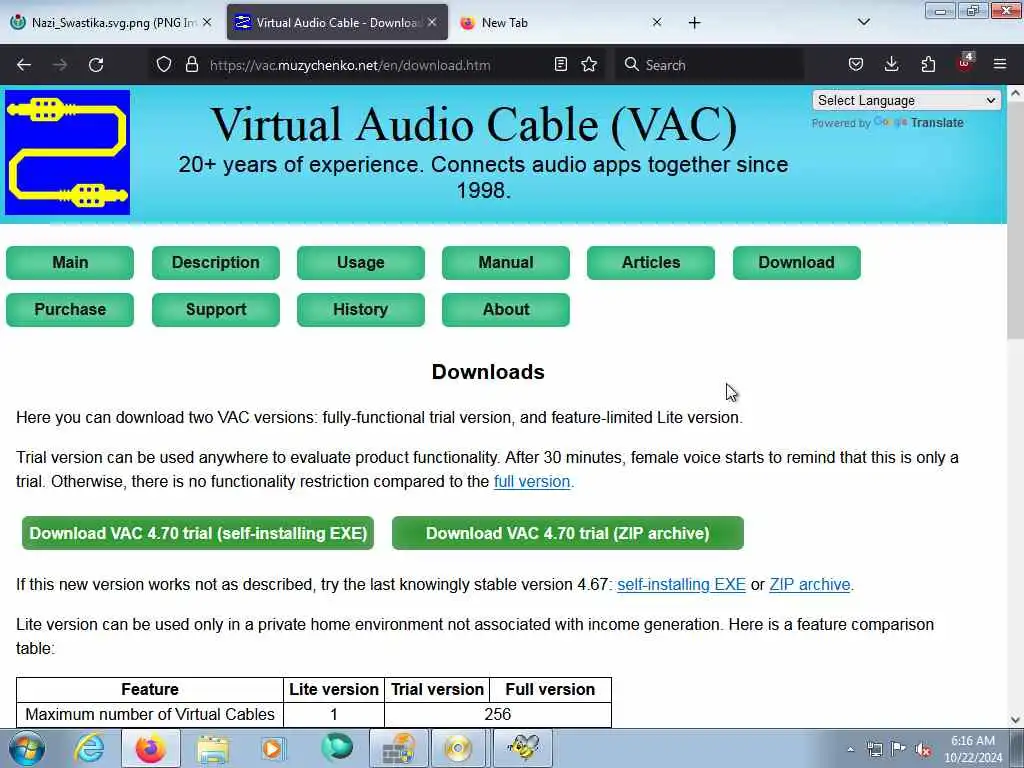
Task: Click Firefox icon in the taskbar
Action: (x=150, y=748)
